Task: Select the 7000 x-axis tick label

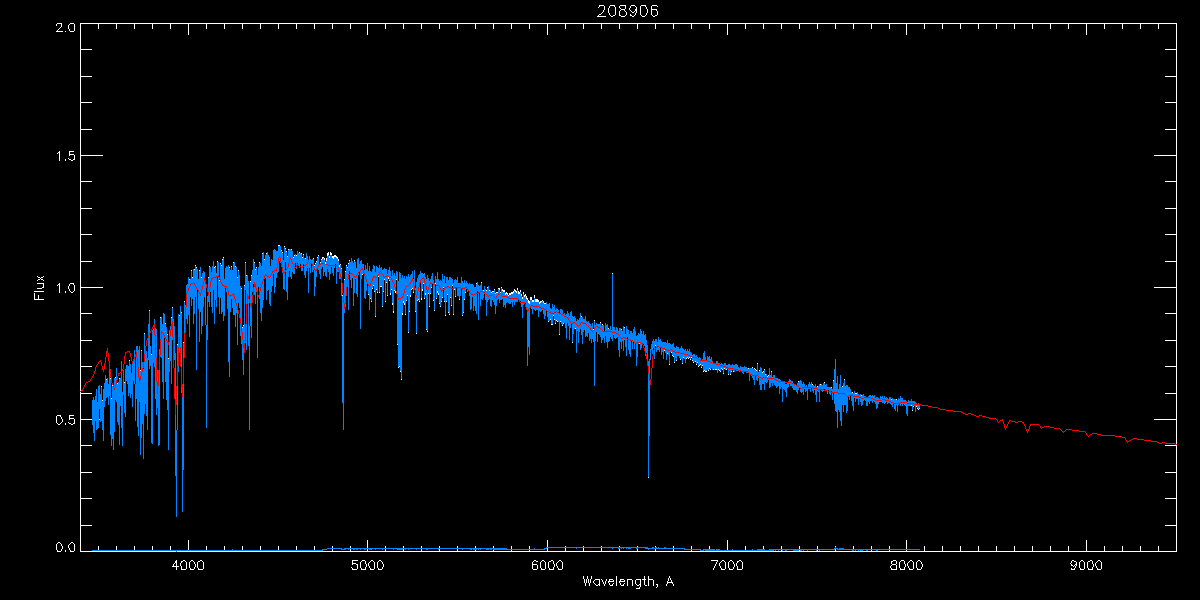Action: tap(727, 565)
